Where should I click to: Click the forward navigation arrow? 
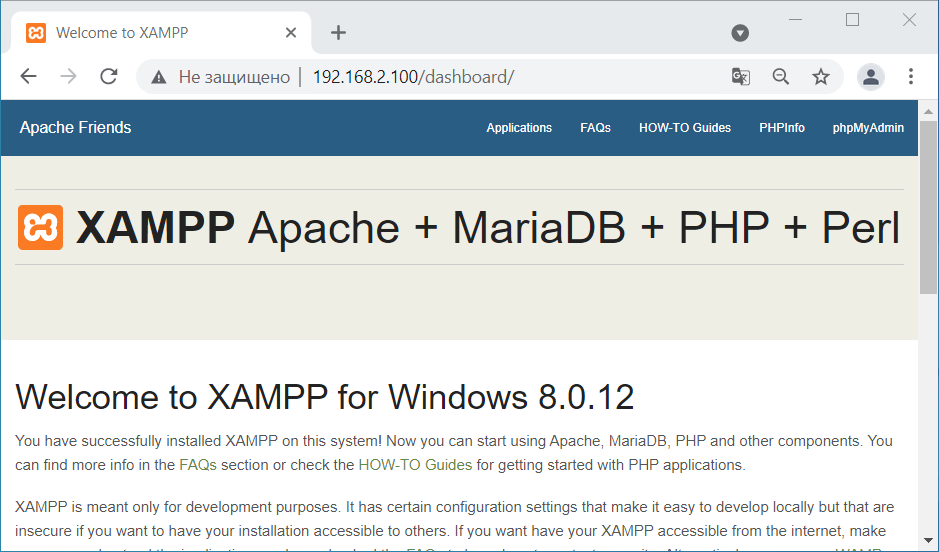[x=68, y=76]
